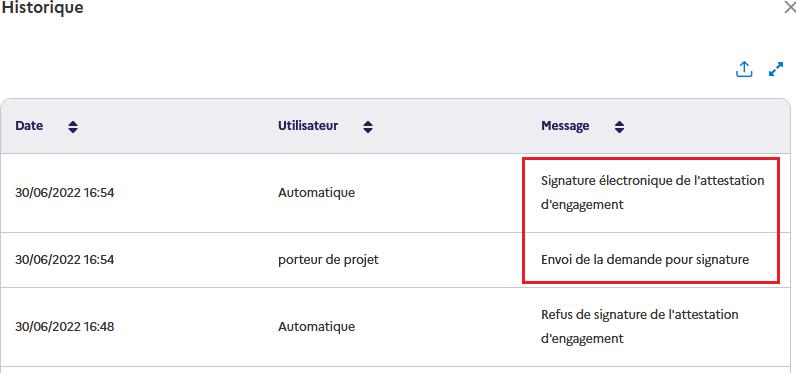Click the table header row background
The image size is (796, 373).
[x=396, y=126]
